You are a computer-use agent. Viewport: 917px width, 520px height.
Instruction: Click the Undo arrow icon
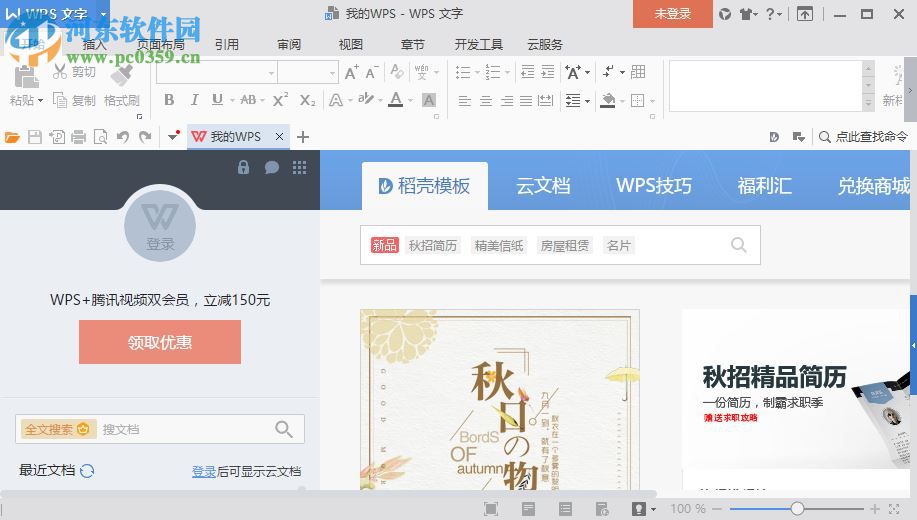(123, 137)
